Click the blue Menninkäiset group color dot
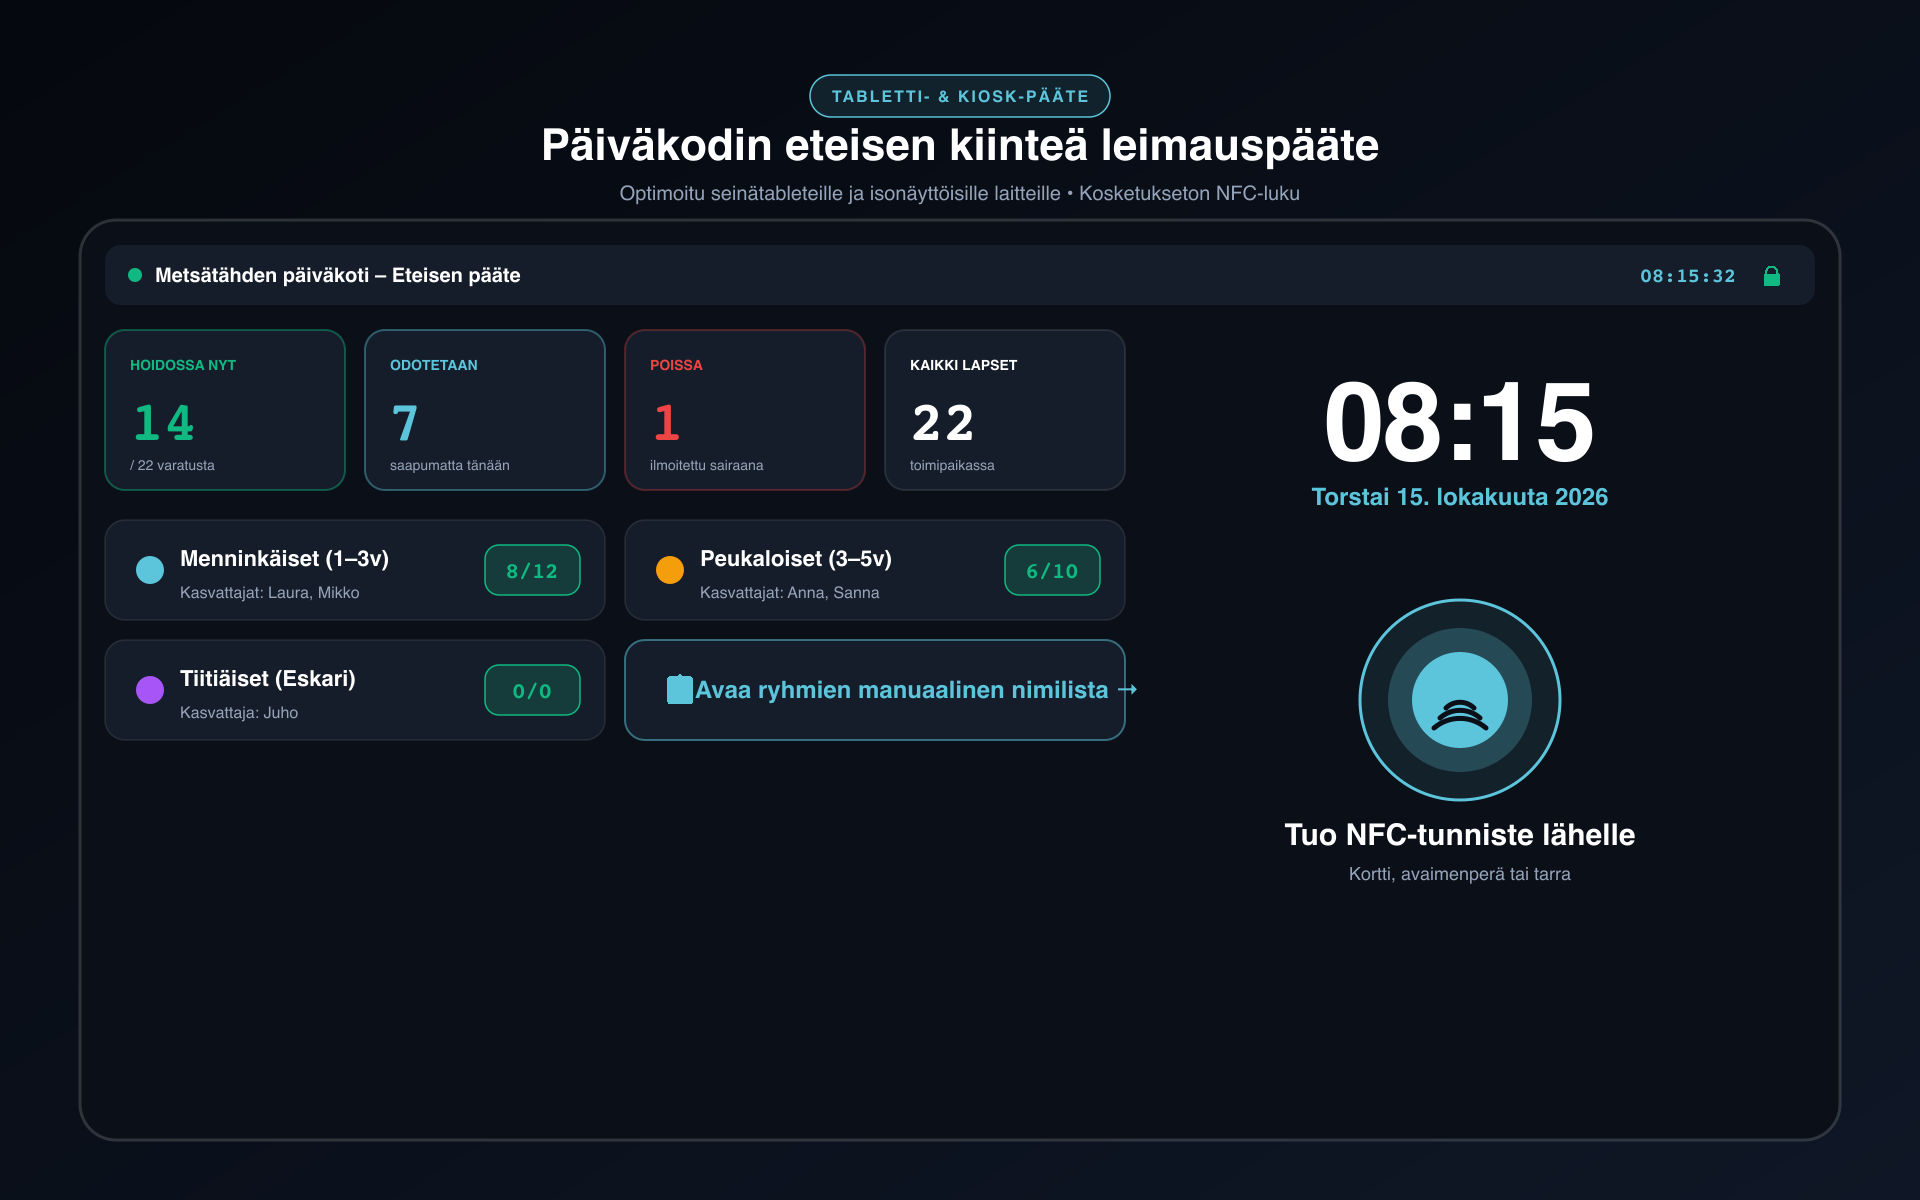1920x1200 pixels. pos(150,570)
